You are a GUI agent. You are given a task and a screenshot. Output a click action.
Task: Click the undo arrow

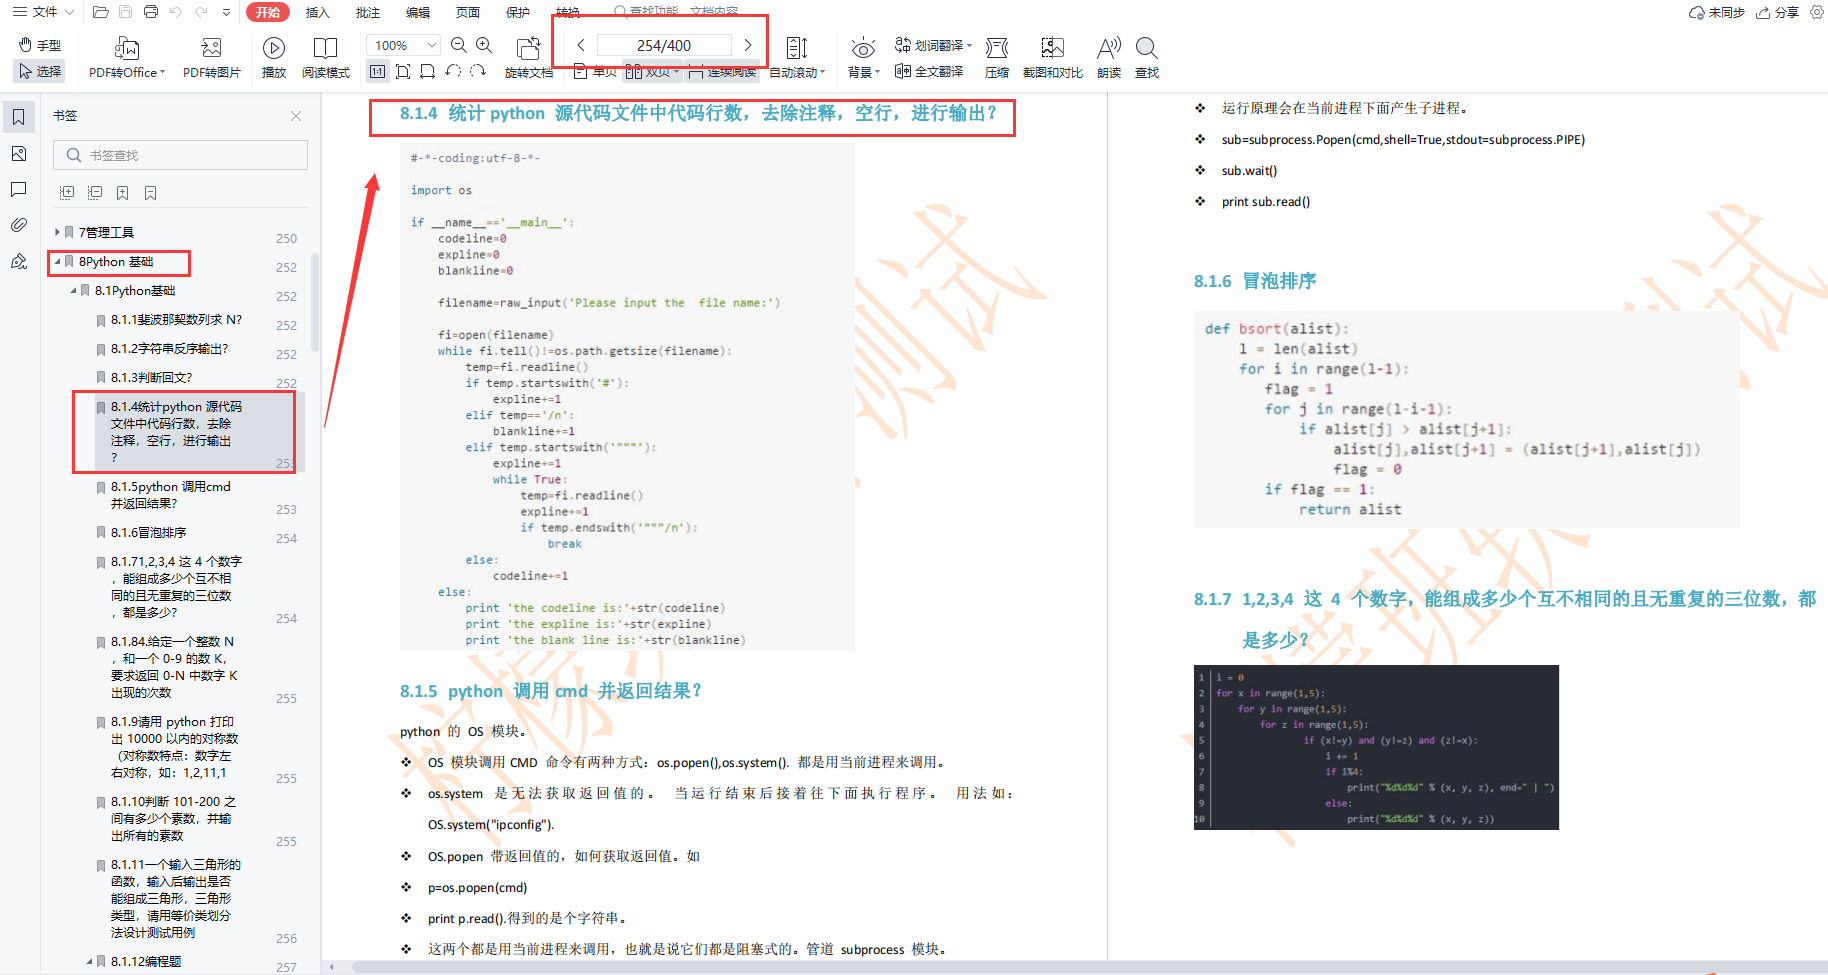pyautogui.click(x=176, y=12)
